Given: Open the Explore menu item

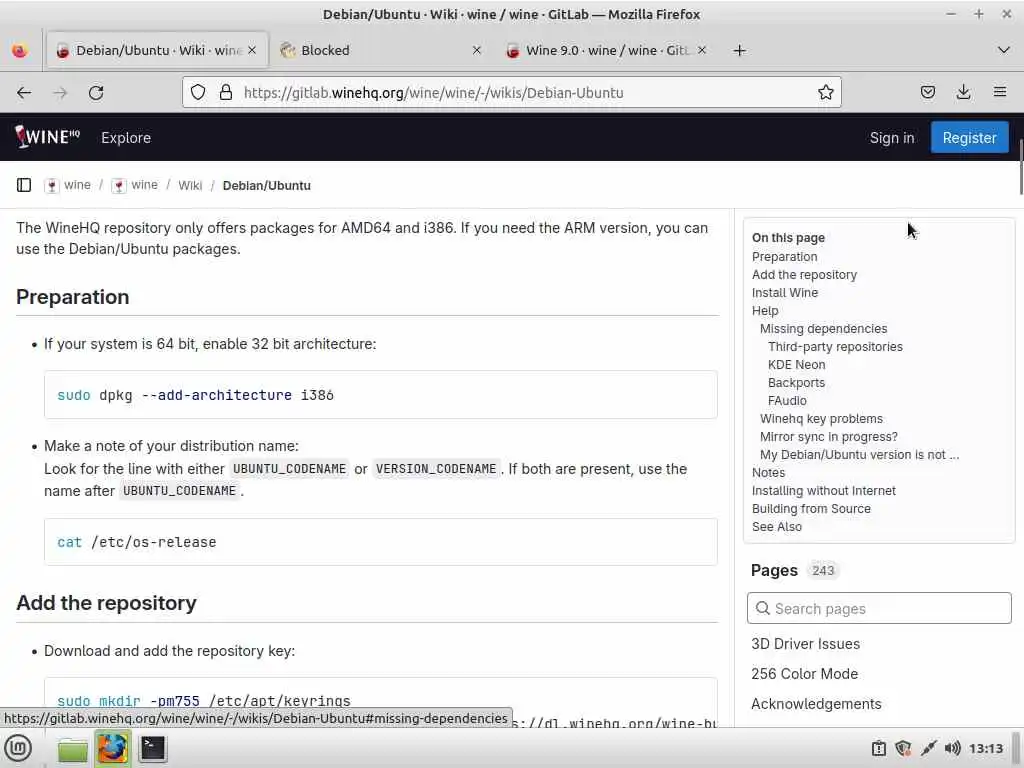Looking at the screenshot, I should [126, 138].
